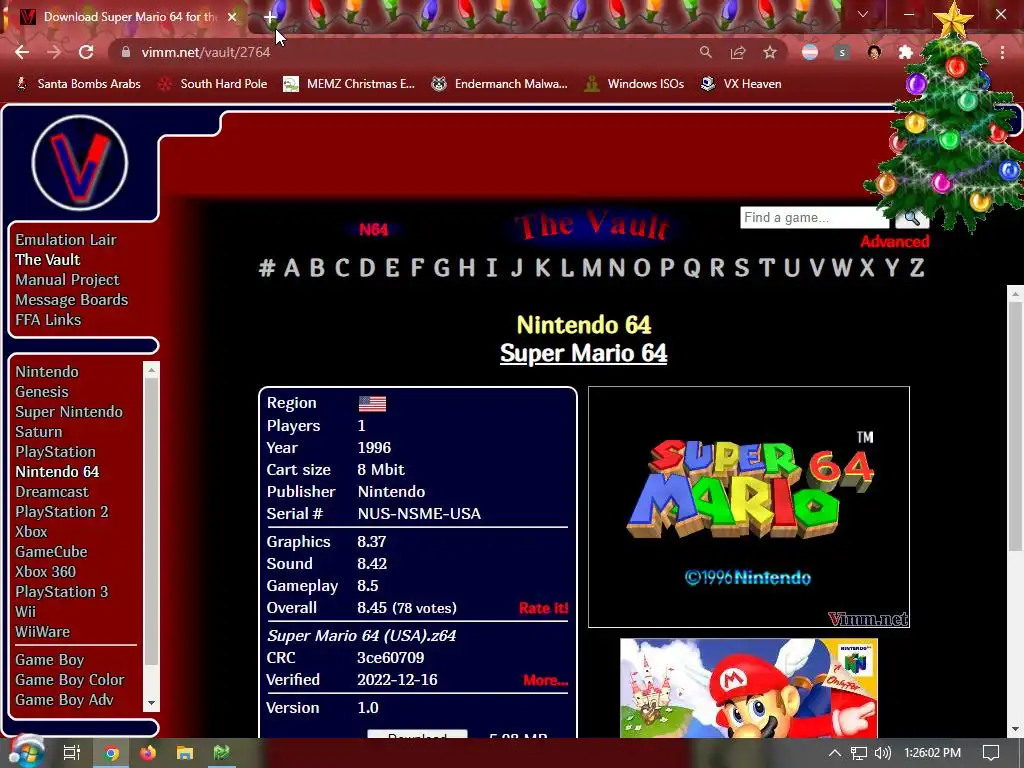Select Game Boy Color system
This screenshot has width=1024, height=768.
pos(70,680)
